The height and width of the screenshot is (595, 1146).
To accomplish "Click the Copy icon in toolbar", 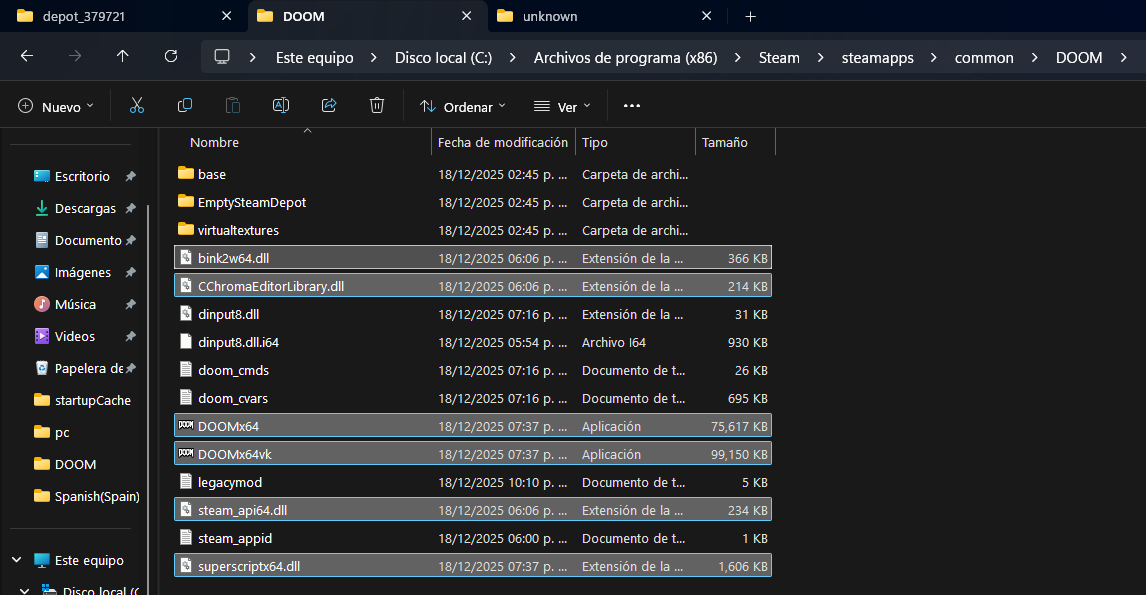I will [185, 106].
